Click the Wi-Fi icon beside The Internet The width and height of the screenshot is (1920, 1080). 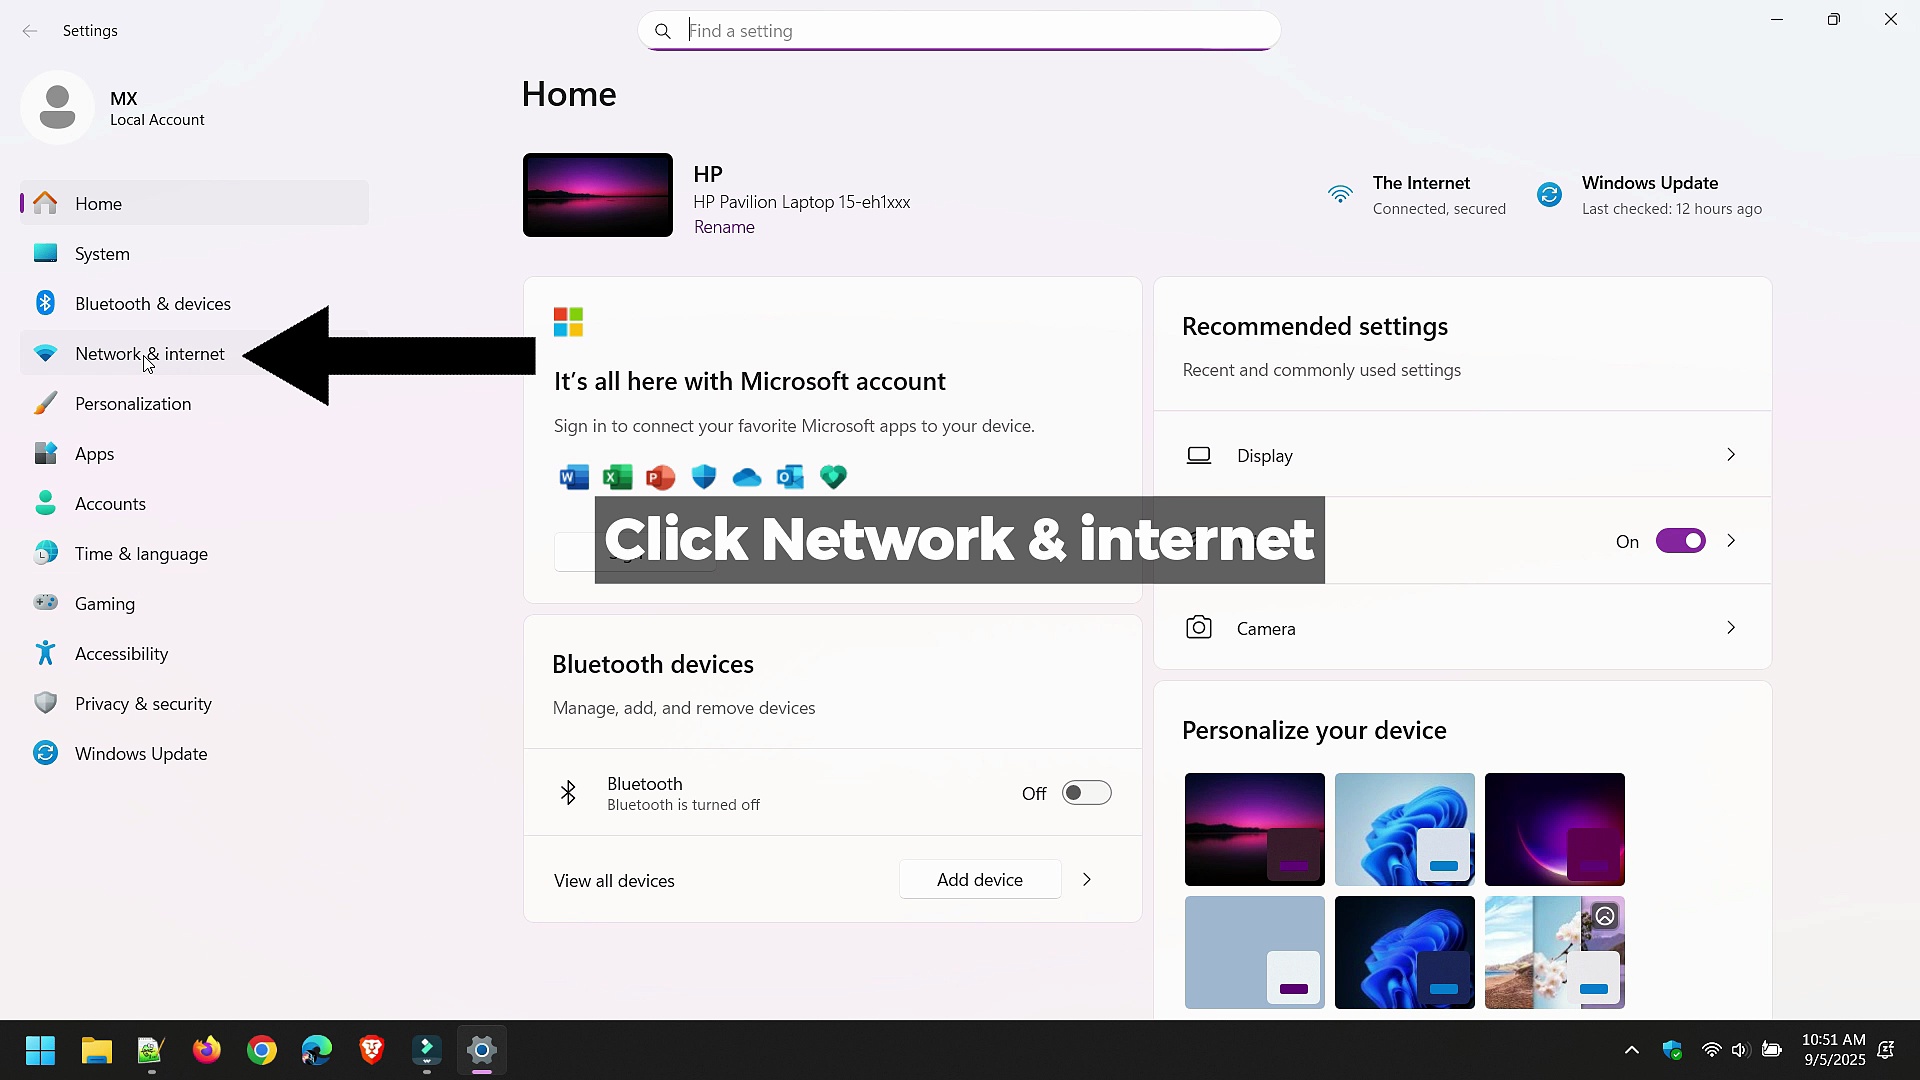click(x=1340, y=194)
